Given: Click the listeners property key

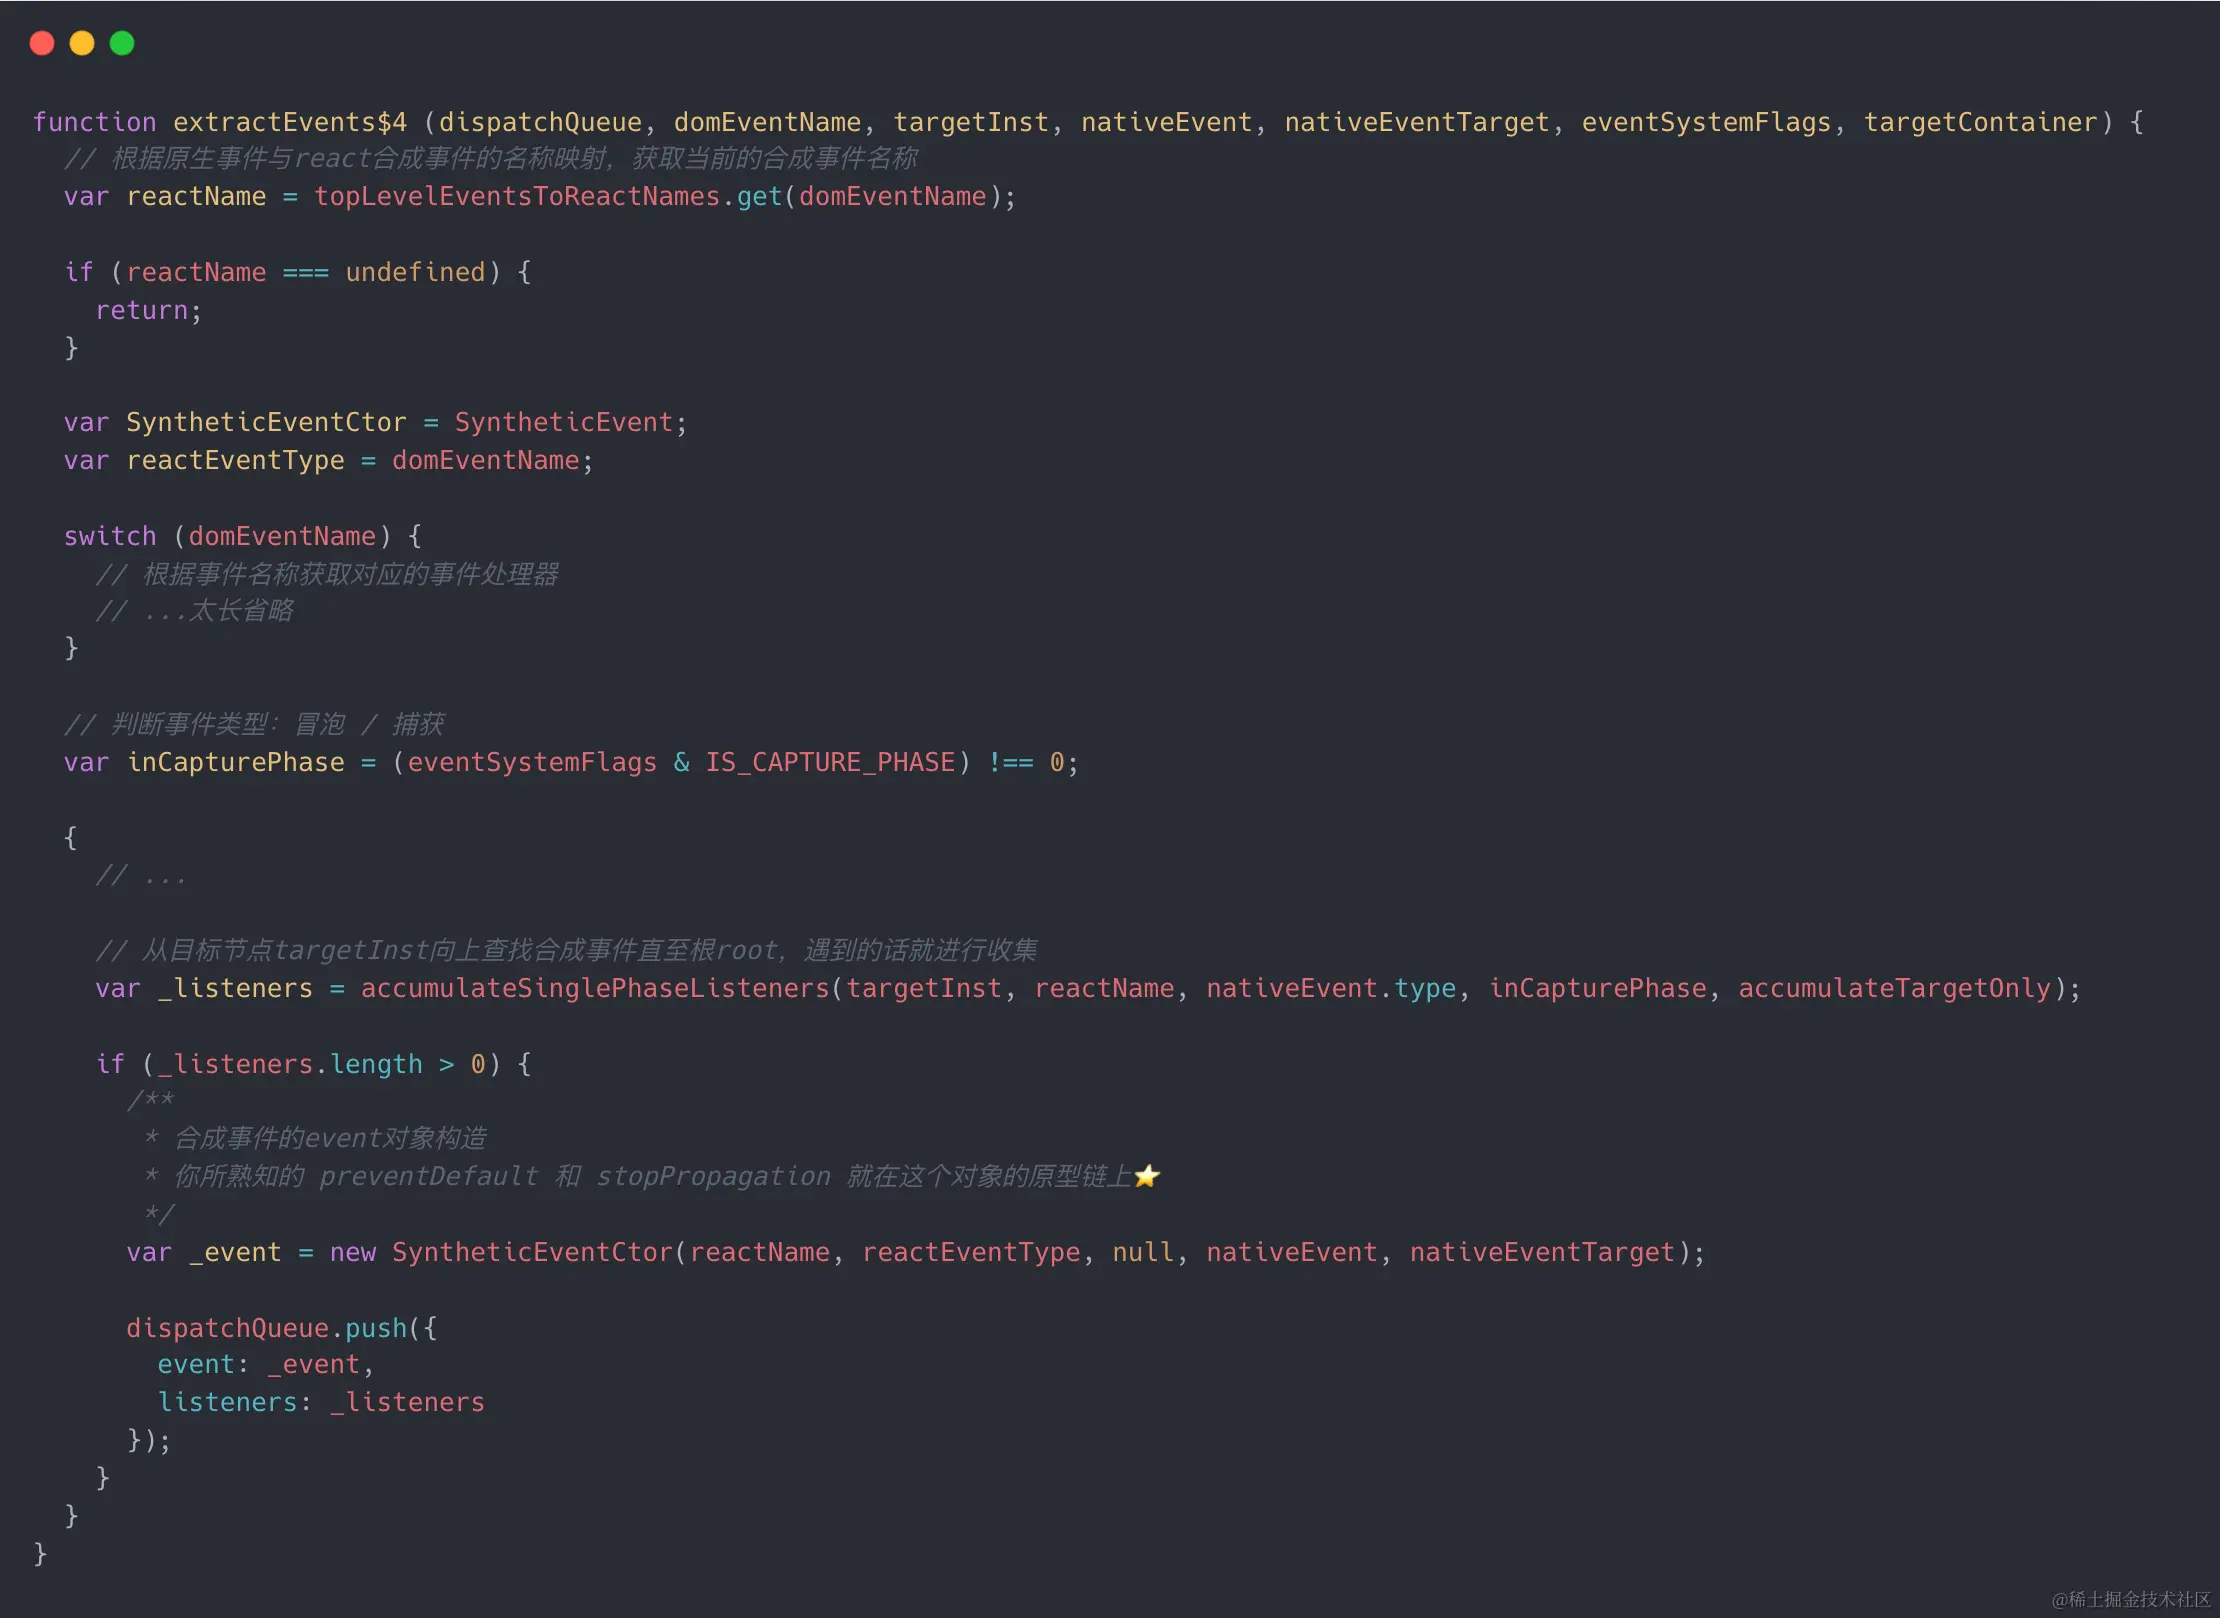Looking at the screenshot, I should pos(228,1403).
